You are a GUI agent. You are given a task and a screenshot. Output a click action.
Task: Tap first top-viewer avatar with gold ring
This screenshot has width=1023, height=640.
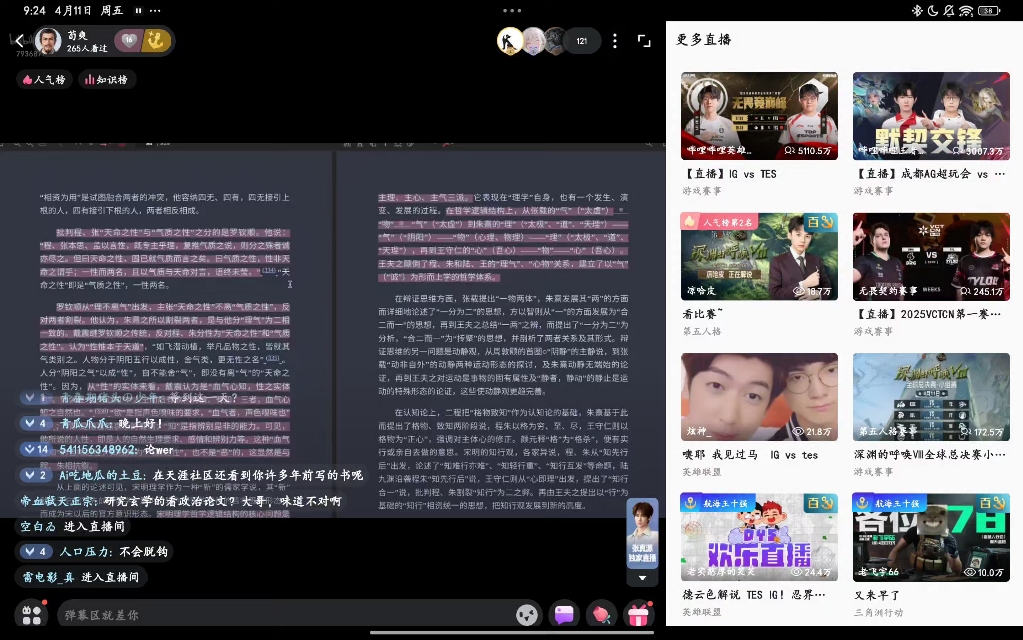(510, 41)
